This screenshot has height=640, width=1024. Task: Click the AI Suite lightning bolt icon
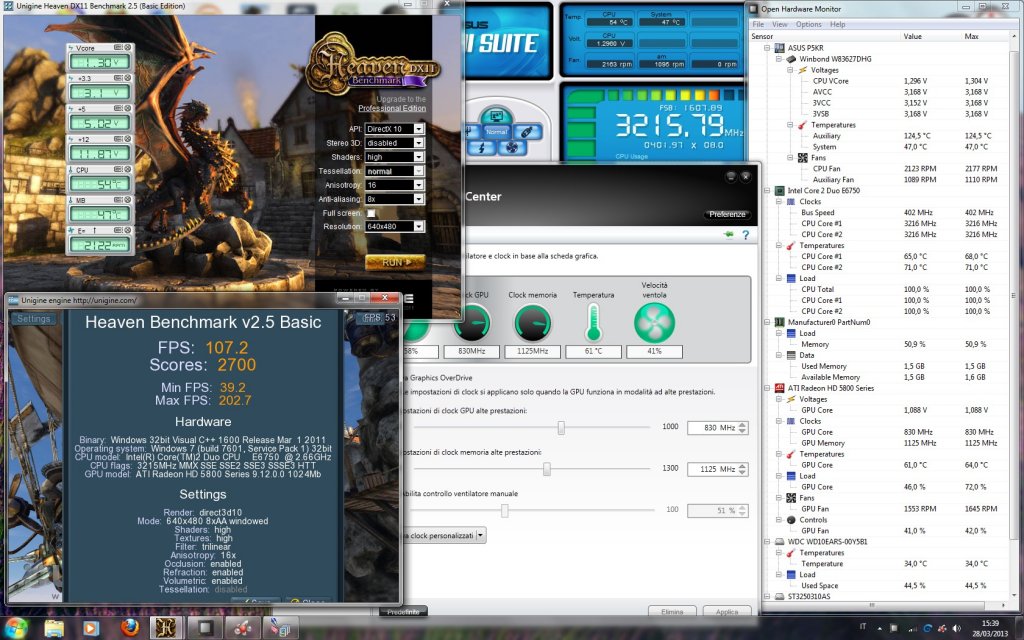pyautogui.click(x=482, y=148)
